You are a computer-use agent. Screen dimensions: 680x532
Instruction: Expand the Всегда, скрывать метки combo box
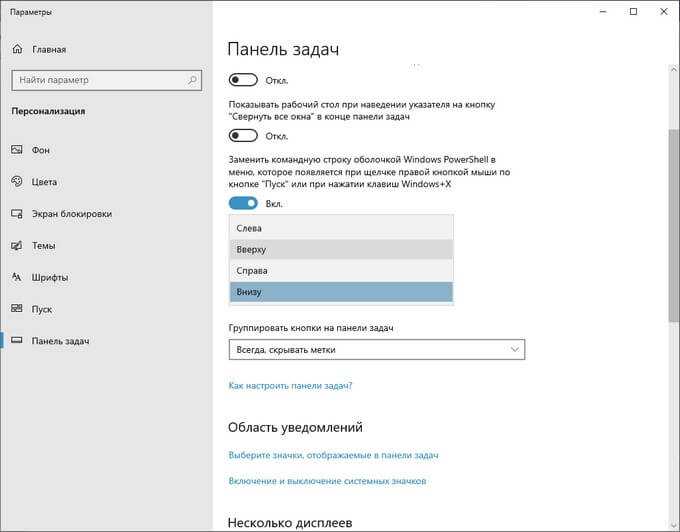[377, 349]
